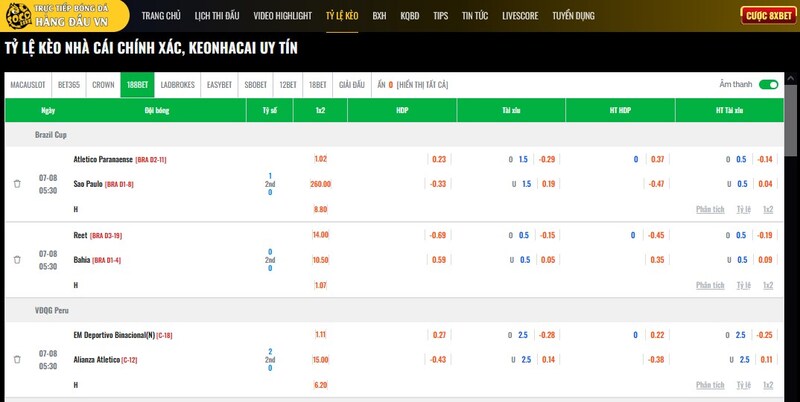Open Phân tích for Alianza Atletico match
The image size is (800, 402).
[x=710, y=385]
